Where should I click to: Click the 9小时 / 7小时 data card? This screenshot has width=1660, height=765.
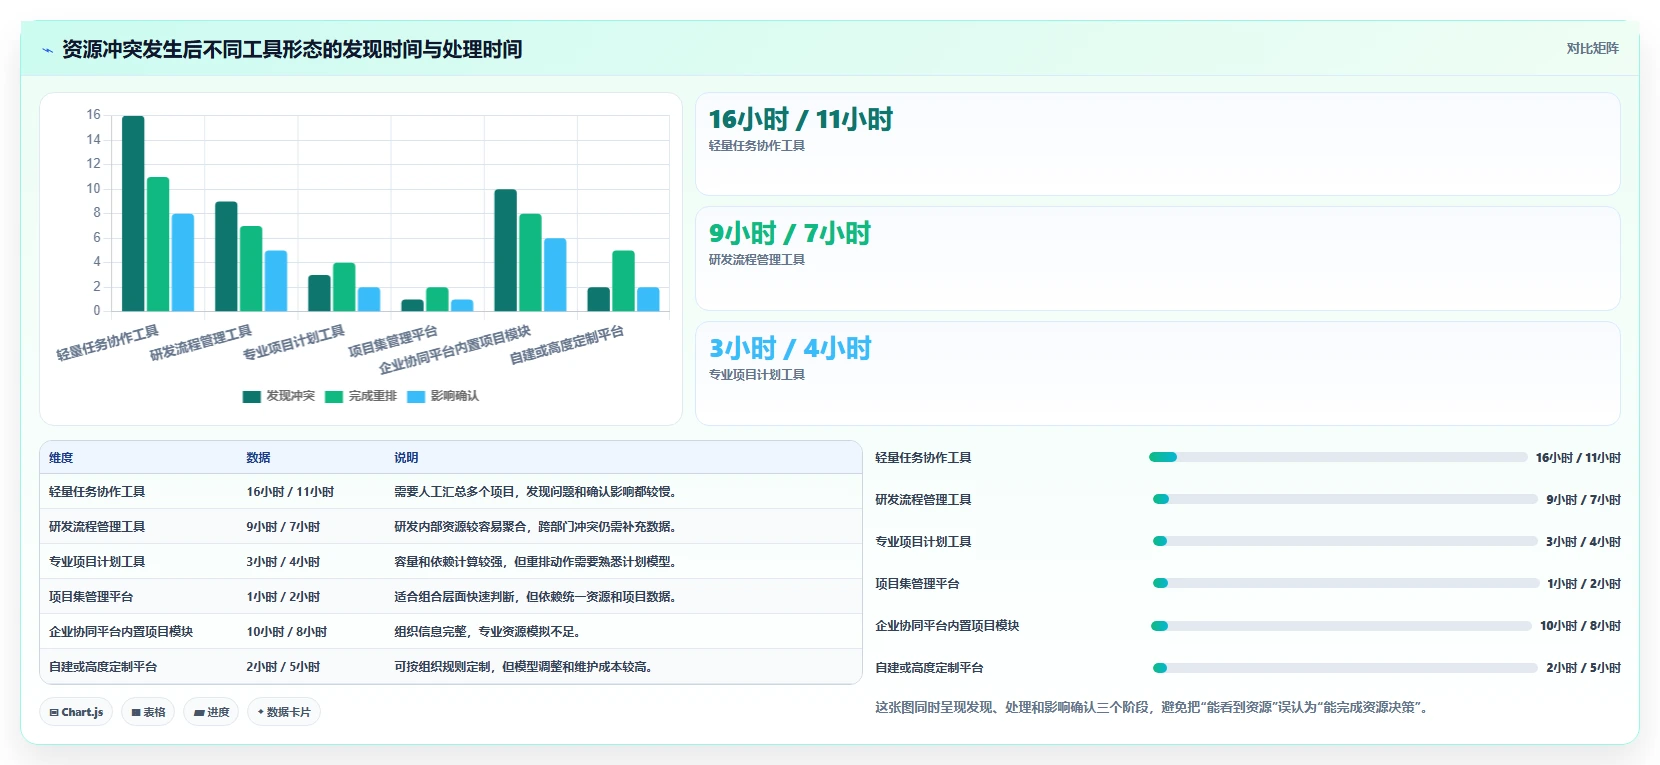[1158, 258]
